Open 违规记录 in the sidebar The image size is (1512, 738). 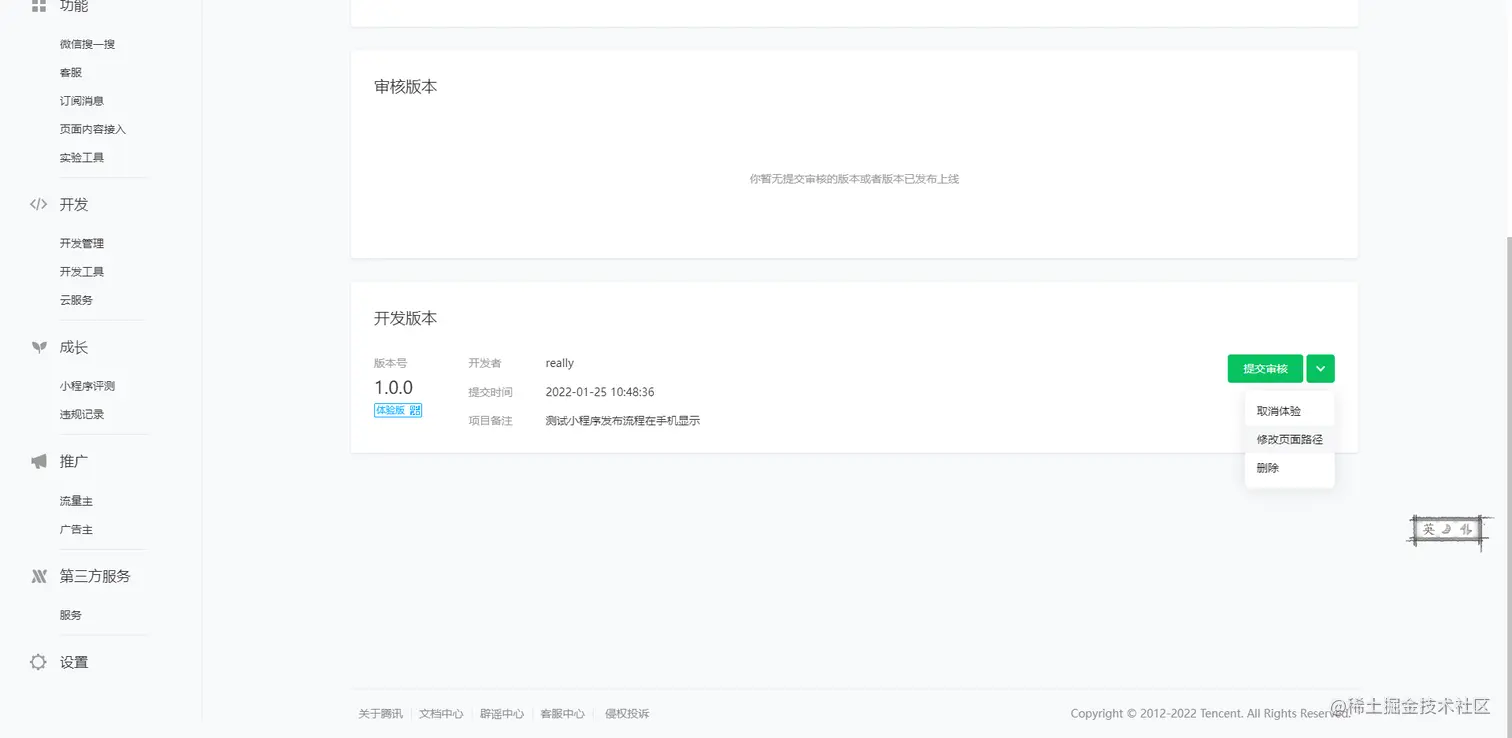pos(82,414)
